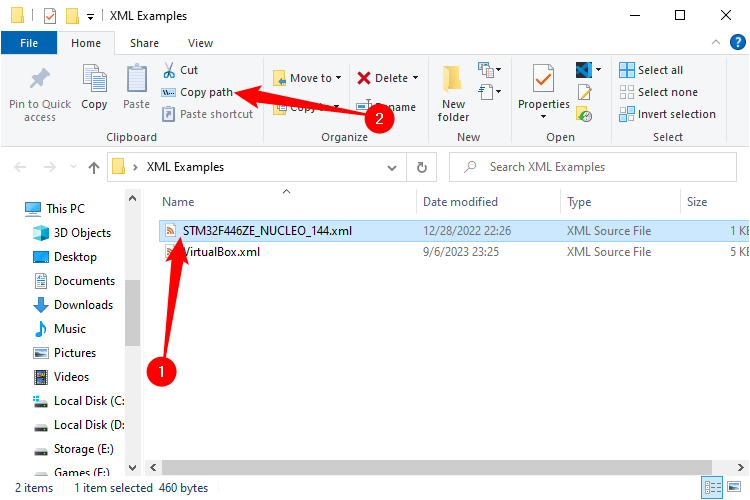Click the New folder quick access toolbar icon
The image size is (750, 500).
(x=72, y=15)
